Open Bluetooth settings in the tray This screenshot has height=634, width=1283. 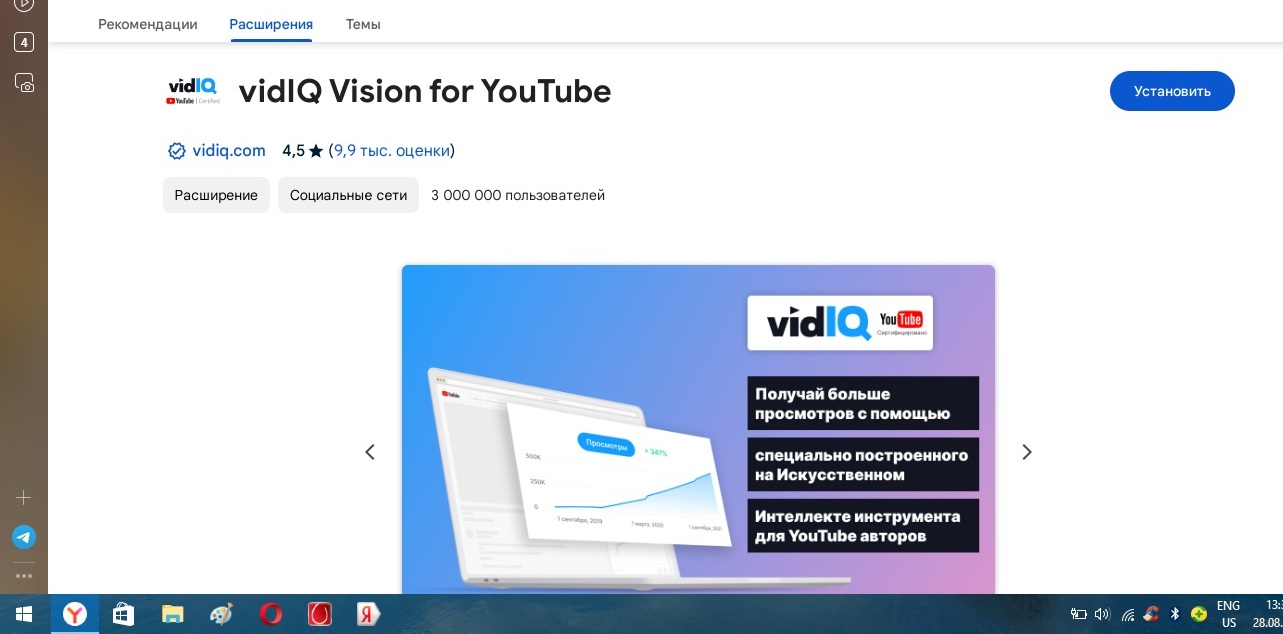(1175, 614)
